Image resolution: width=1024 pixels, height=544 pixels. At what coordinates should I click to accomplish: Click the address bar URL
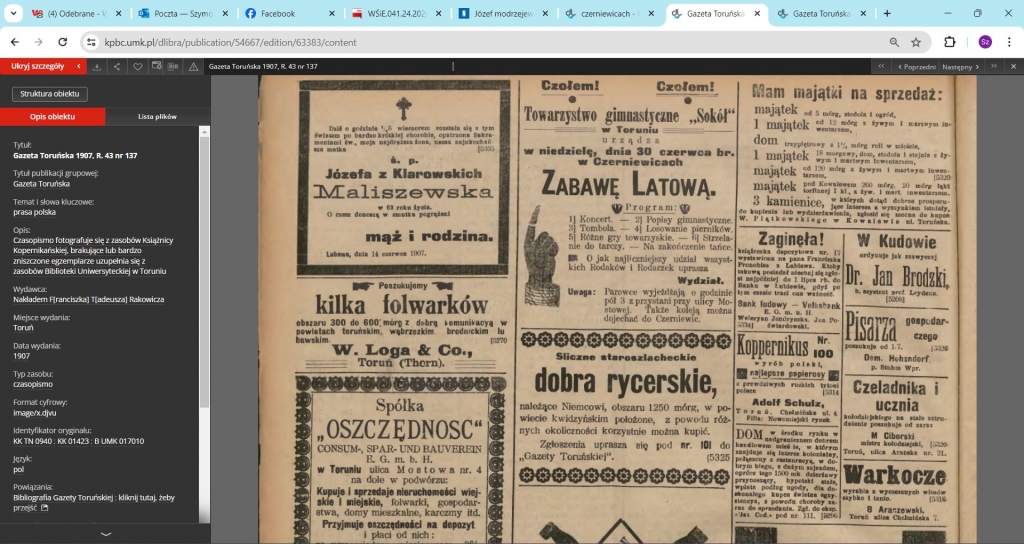coord(231,42)
